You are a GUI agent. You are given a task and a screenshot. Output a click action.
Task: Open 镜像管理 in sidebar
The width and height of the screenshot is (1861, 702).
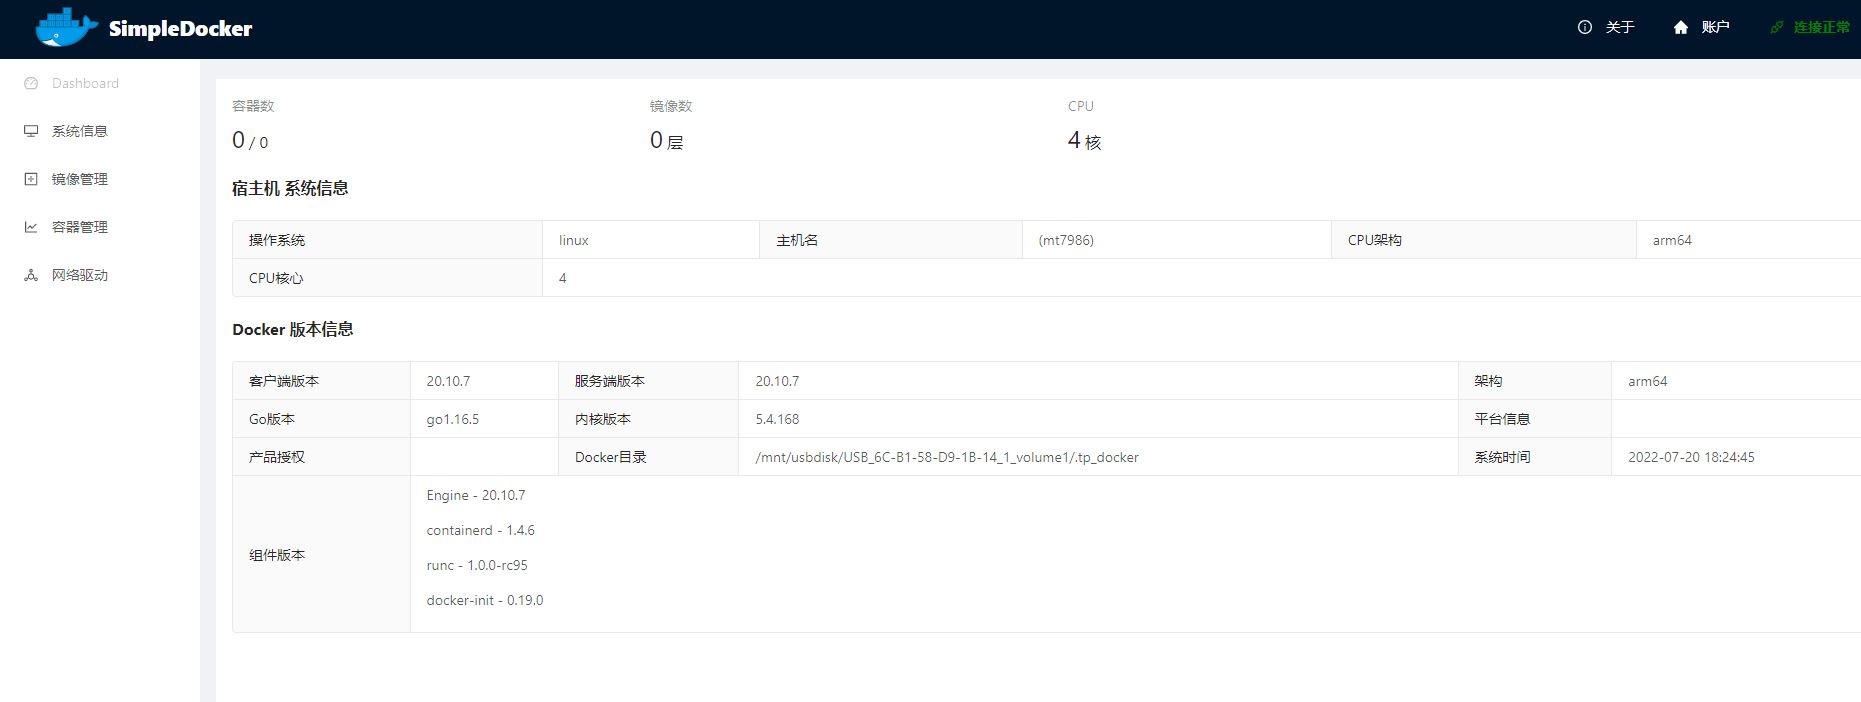pos(79,179)
